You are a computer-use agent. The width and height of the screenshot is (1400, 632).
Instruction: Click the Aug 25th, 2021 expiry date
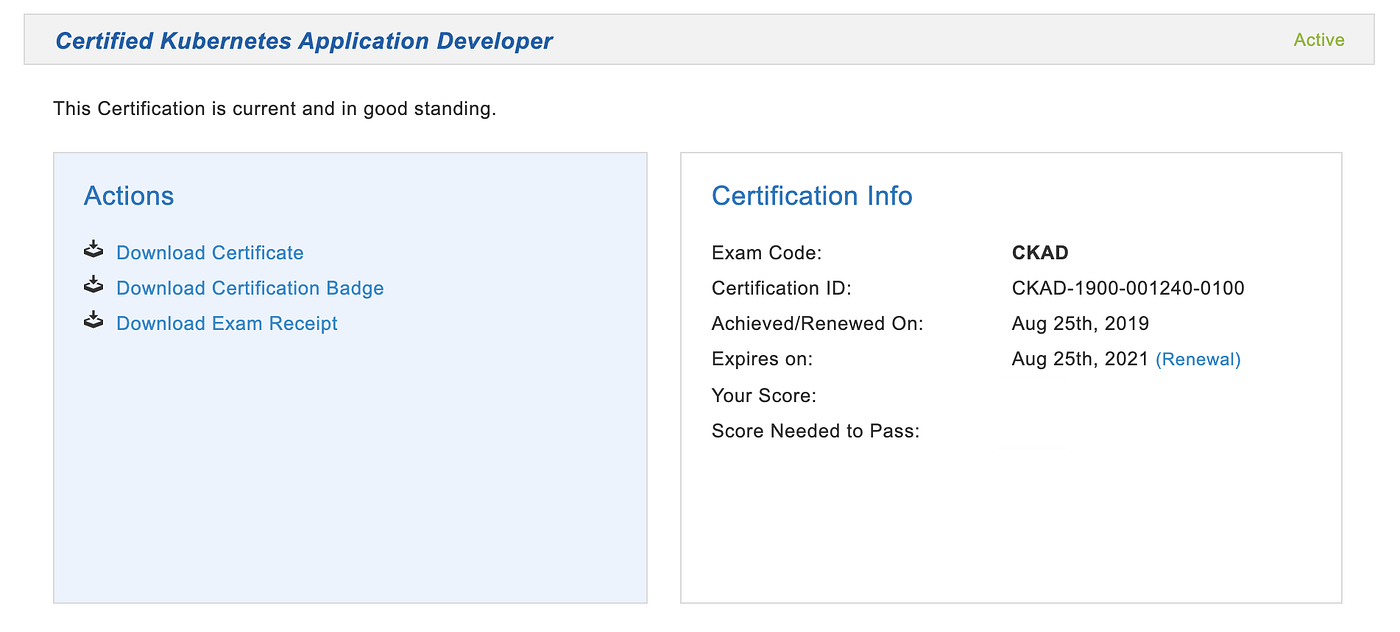point(1080,359)
